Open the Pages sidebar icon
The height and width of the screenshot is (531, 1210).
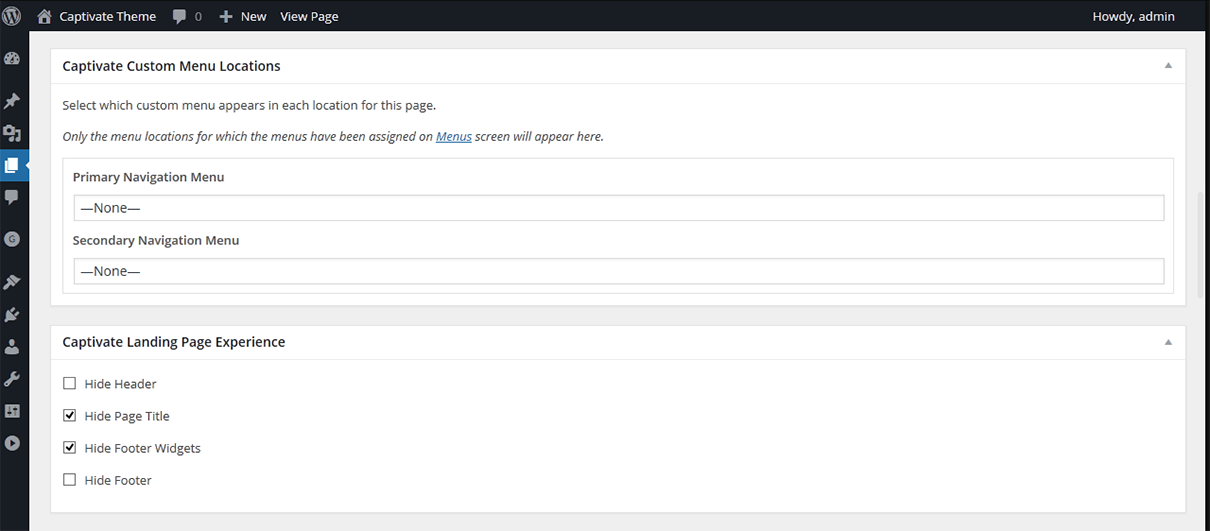click(x=12, y=165)
